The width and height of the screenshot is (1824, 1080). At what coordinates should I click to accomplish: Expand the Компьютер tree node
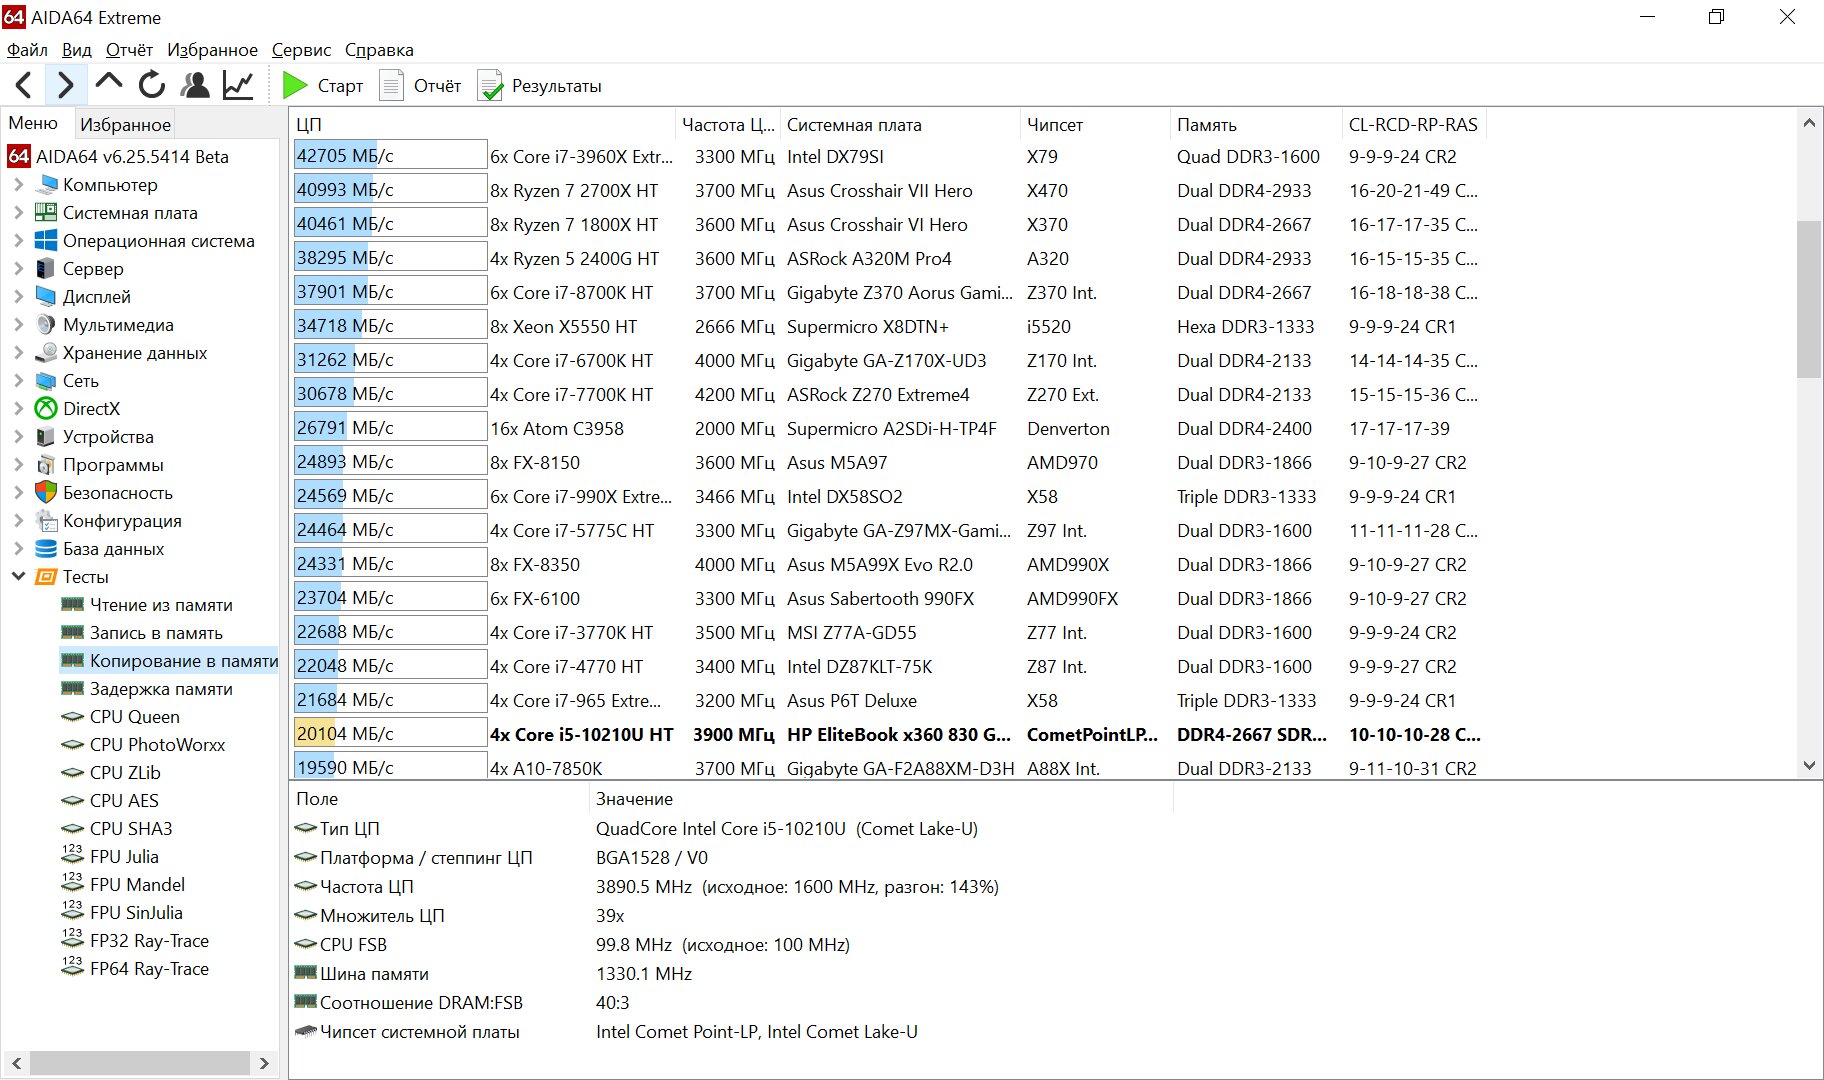(x=18, y=185)
